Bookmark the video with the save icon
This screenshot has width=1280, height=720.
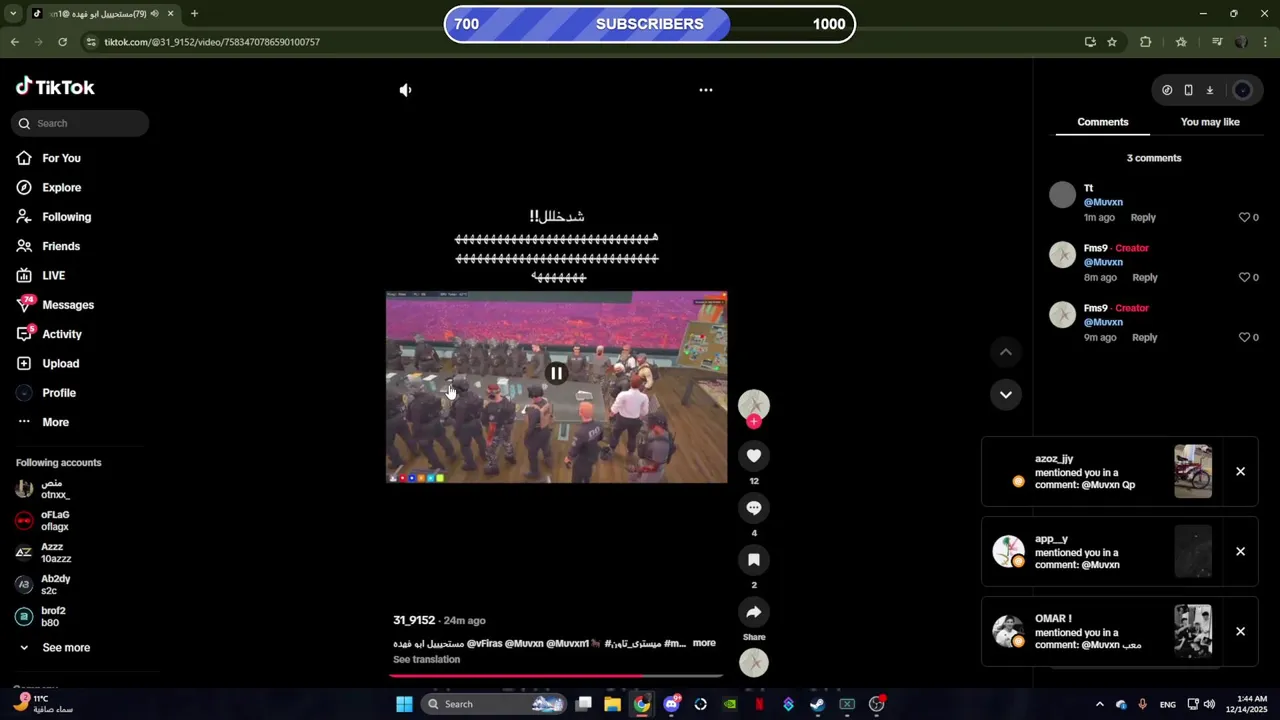point(754,560)
